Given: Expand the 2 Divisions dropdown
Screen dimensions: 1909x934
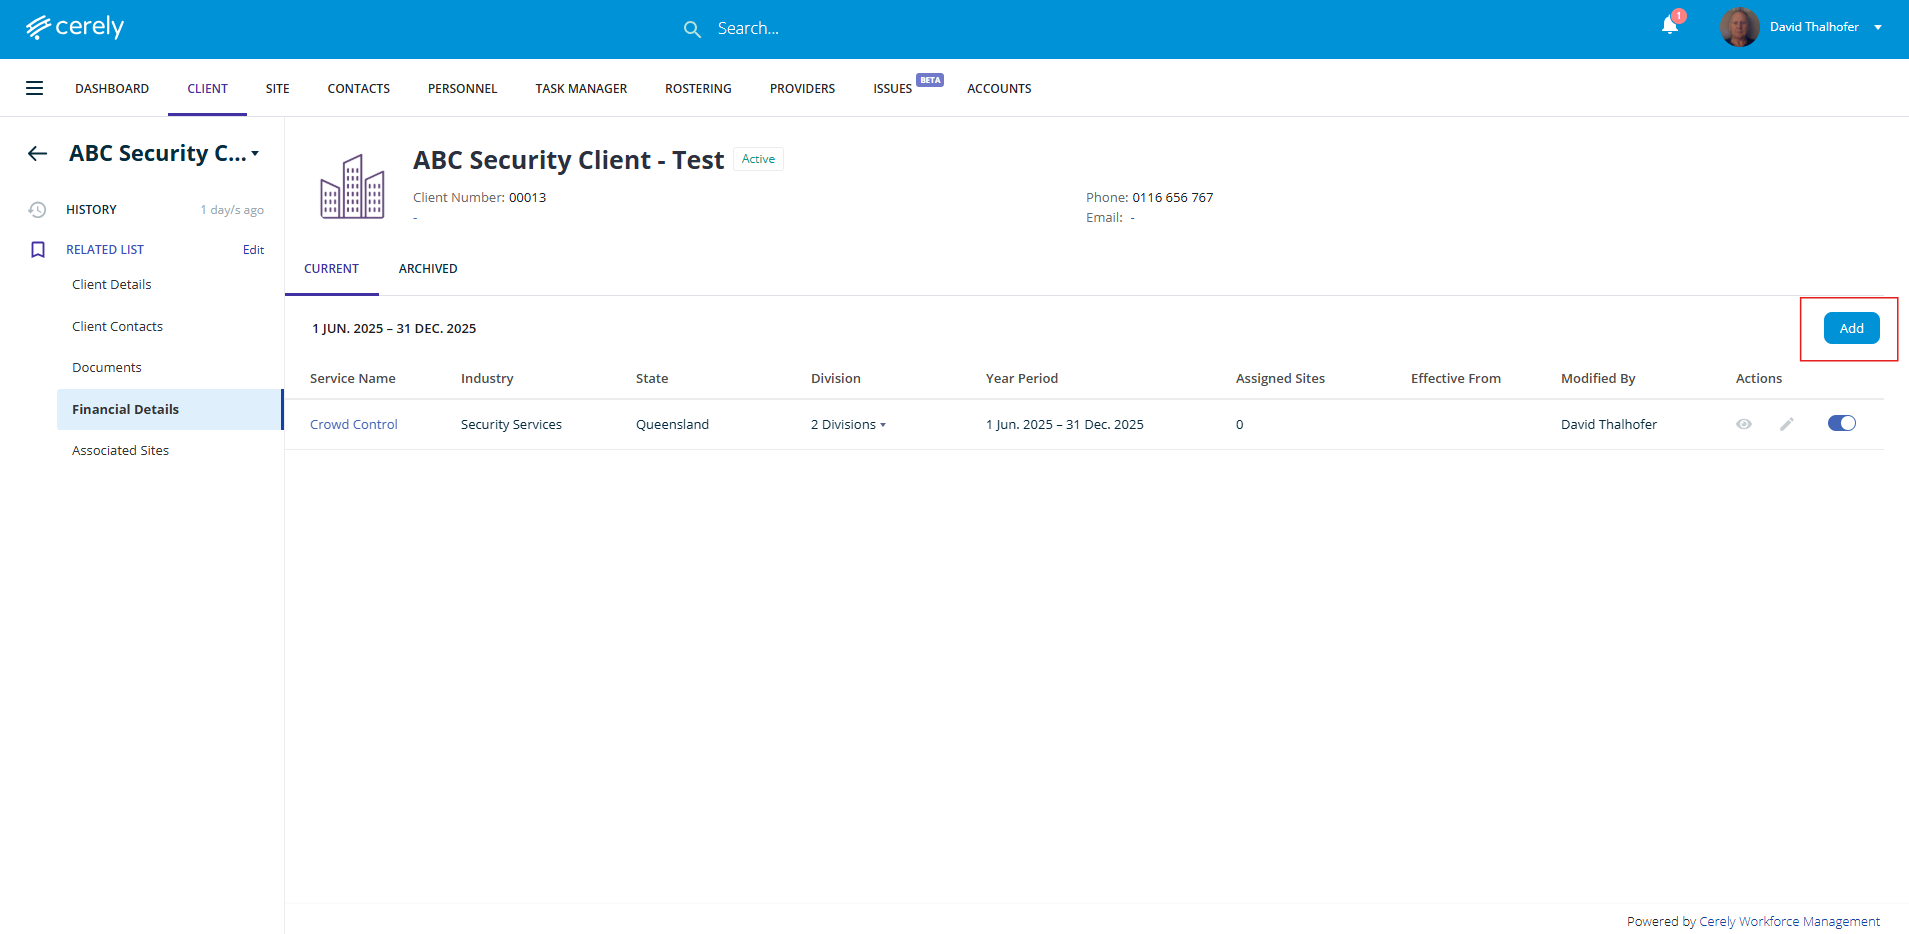Looking at the screenshot, I should point(848,424).
